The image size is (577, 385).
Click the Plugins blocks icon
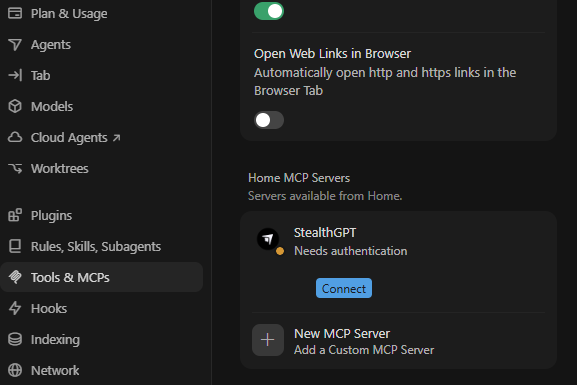(x=15, y=215)
